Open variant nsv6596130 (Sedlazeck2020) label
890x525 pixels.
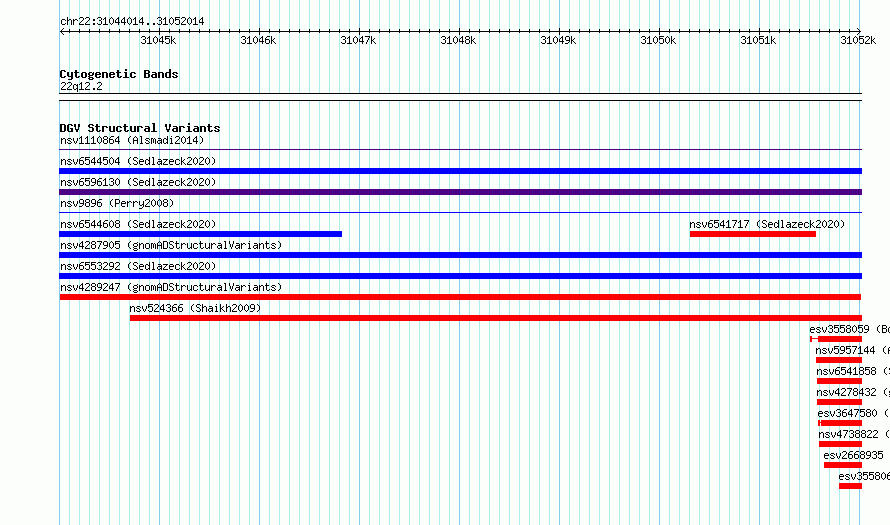[138, 182]
